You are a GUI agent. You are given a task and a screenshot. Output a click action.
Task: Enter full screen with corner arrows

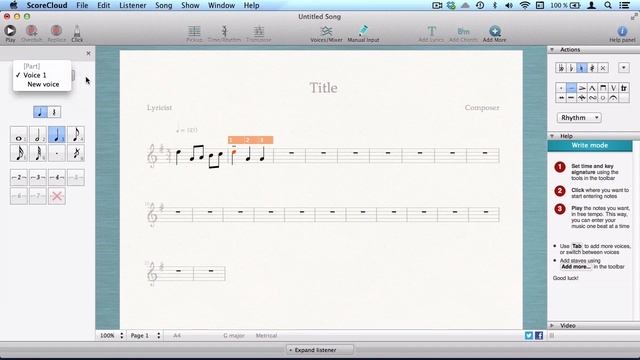[634, 16]
